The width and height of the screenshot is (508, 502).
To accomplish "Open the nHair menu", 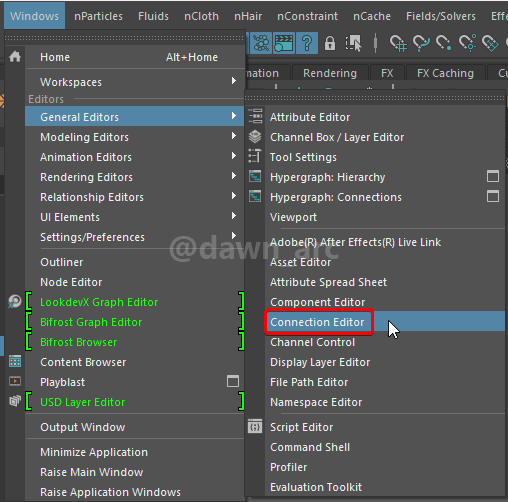I will (248, 16).
